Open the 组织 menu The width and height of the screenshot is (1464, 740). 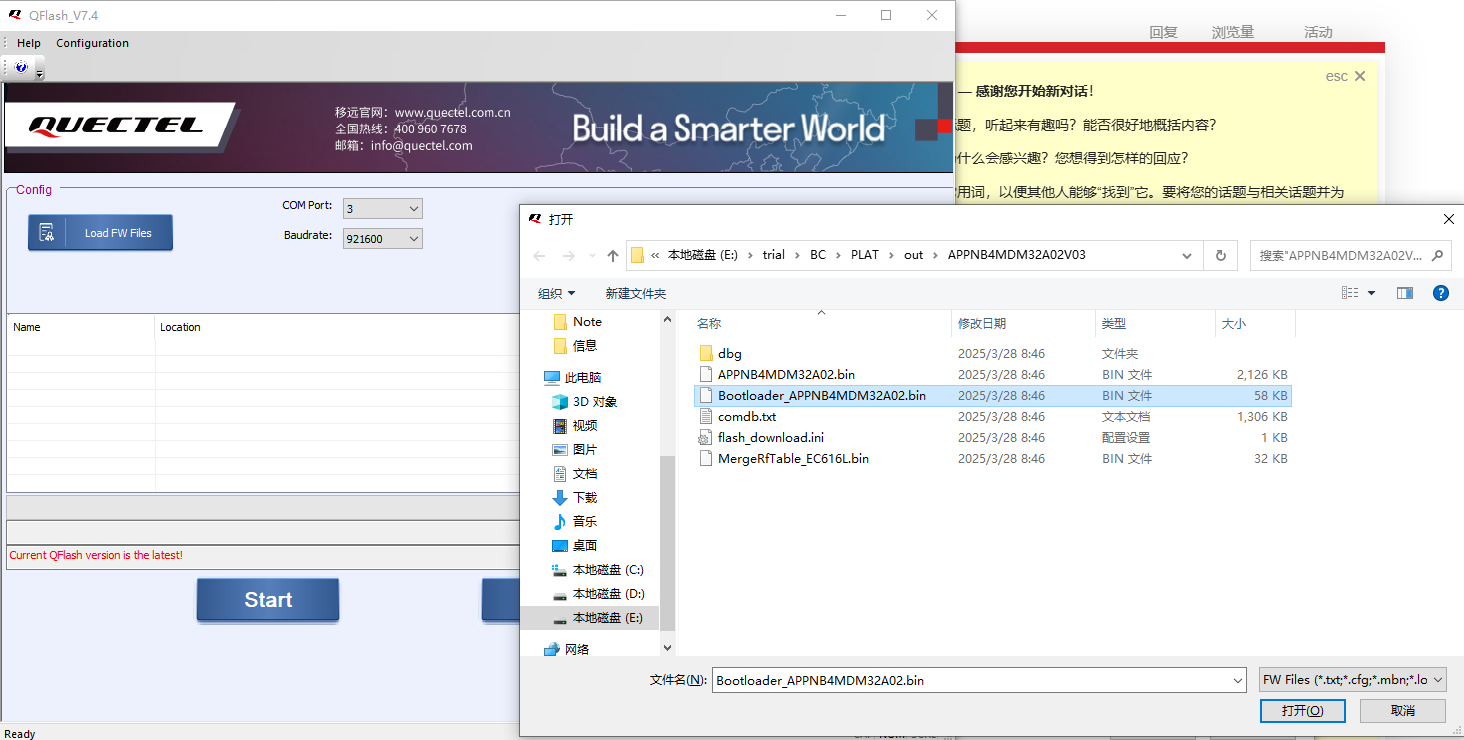click(556, 293)
